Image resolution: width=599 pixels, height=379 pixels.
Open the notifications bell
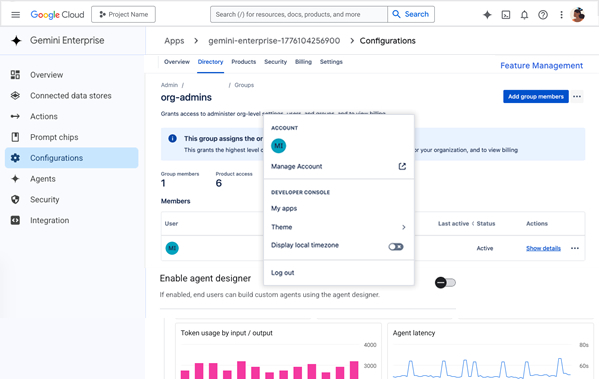524,15
